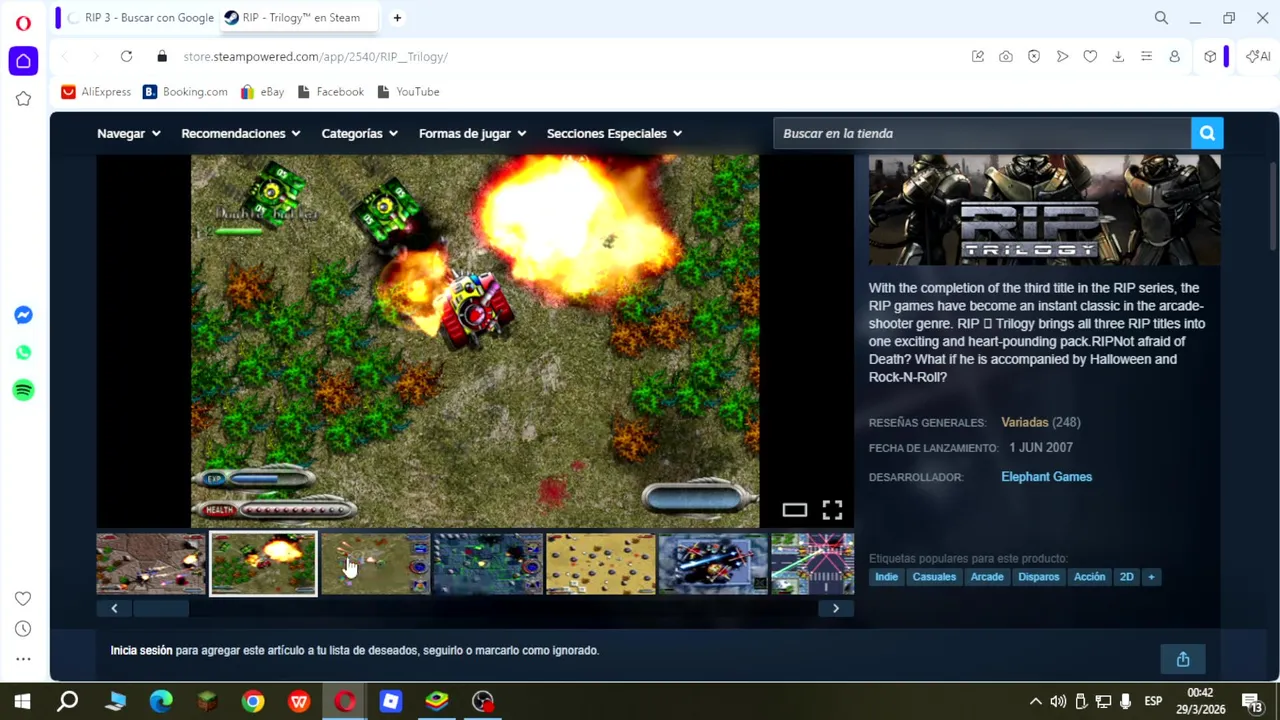The width and height of the screenshot is (1280, 720).
Task: Open pinboards heart icon in sidebar
Action: tap(23, 598)
